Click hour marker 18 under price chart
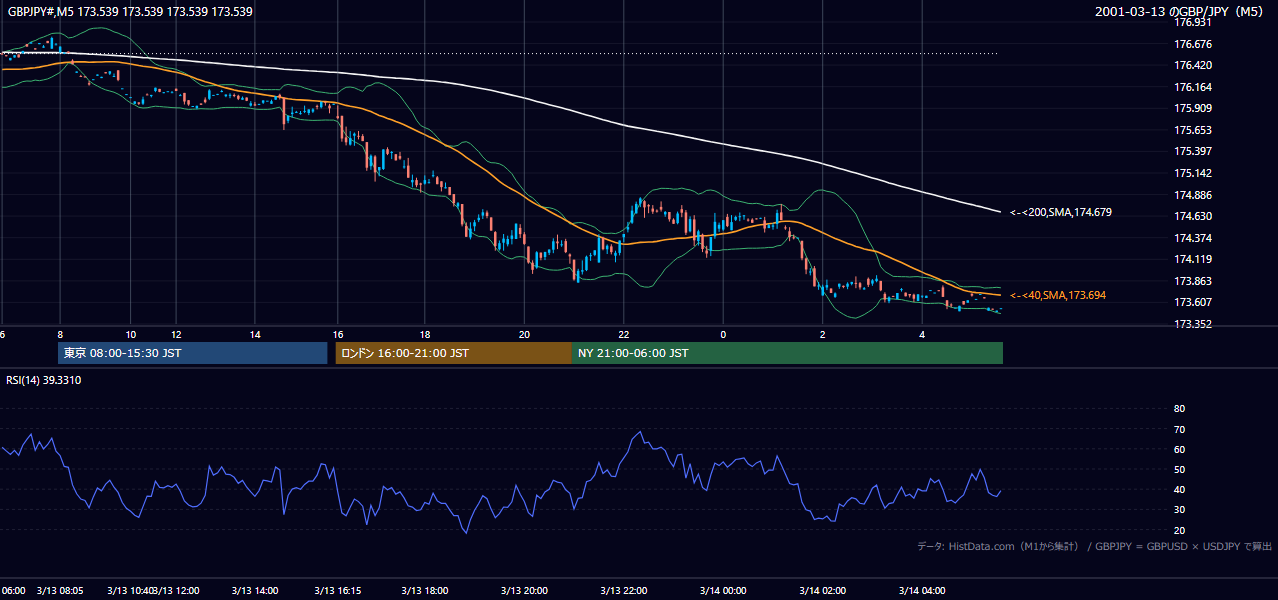This screenshot has height=600, width=1278. click(x=425, y=334)
